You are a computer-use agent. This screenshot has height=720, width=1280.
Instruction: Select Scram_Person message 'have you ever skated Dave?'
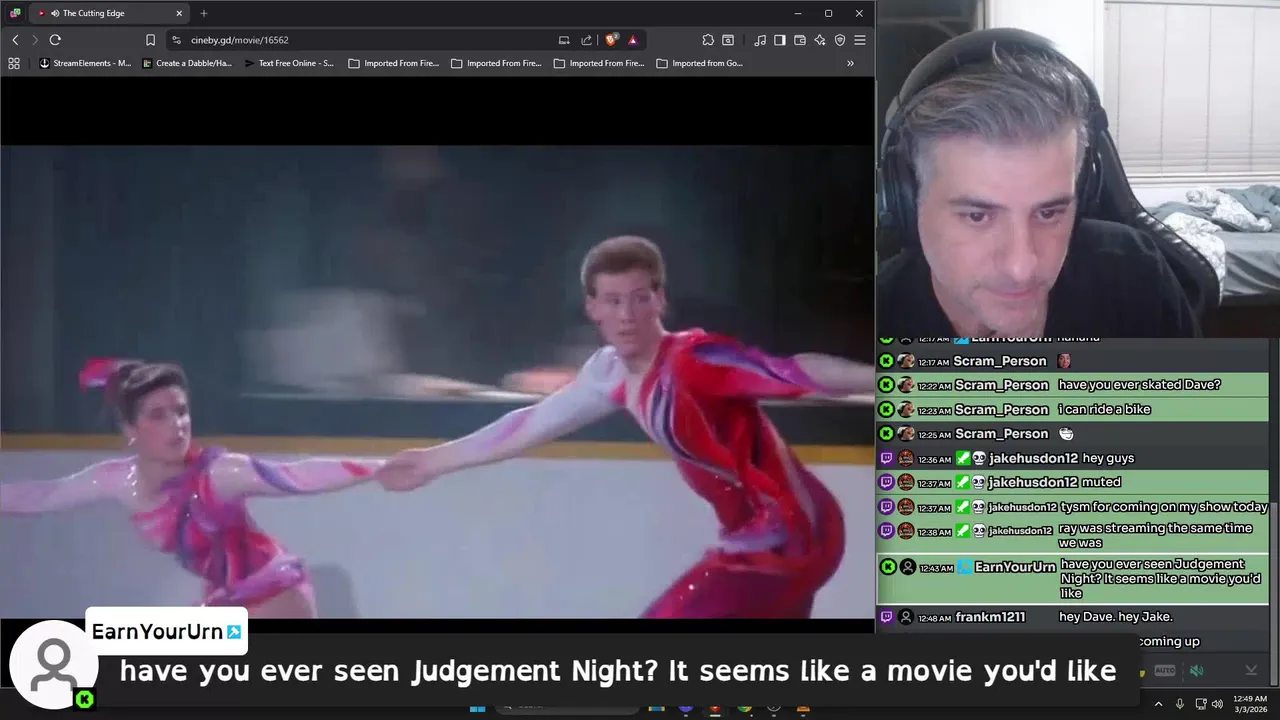[1139, 385]
